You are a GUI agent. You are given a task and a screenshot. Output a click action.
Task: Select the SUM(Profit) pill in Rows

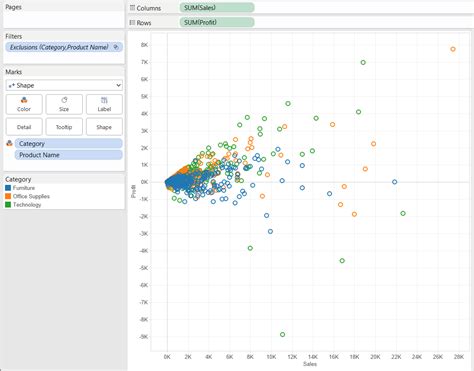[217, 22]
